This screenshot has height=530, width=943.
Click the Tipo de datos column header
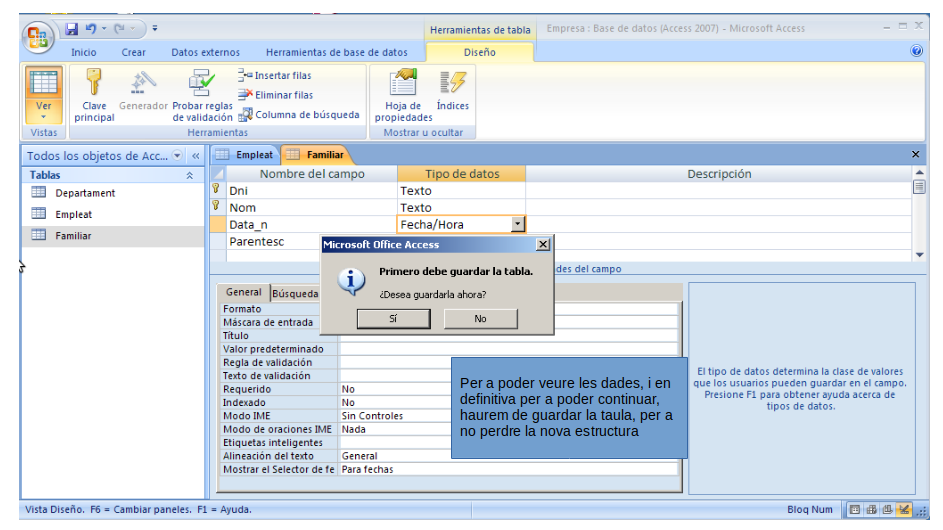click(x=461, y=174)
